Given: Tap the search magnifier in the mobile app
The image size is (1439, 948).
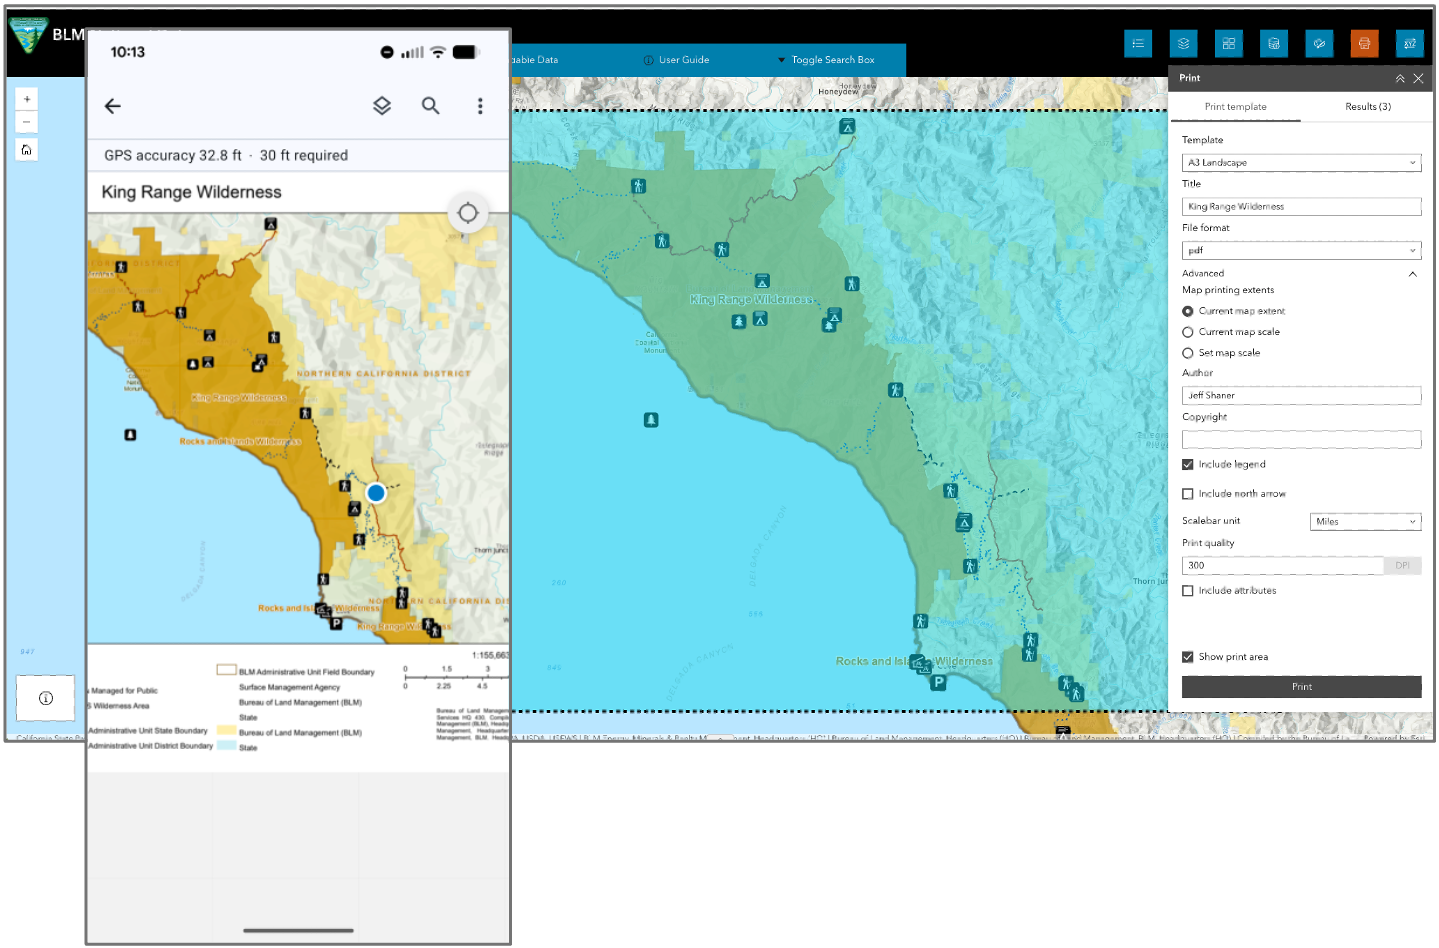Looking at the screenshot, I should pyautogui.click(x=430, y=105).
